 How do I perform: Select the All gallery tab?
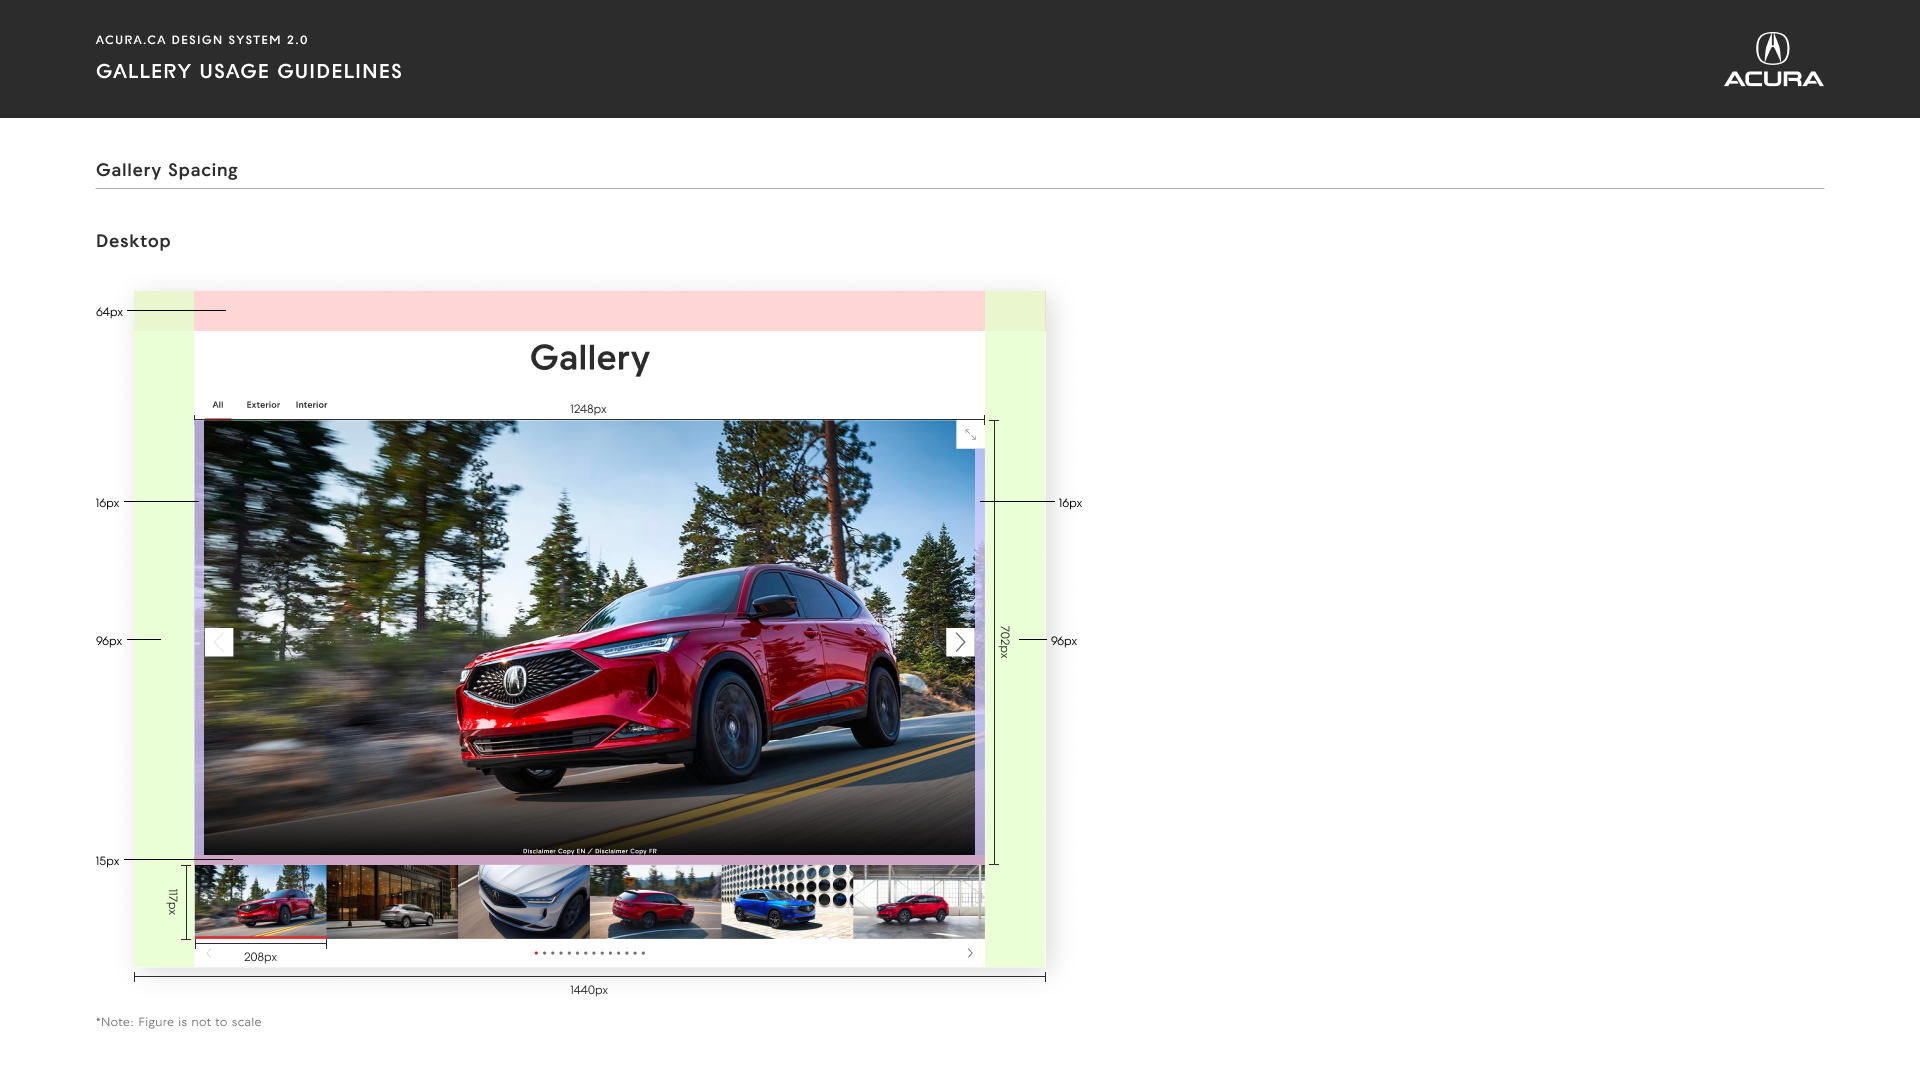[x=218, y=405]
